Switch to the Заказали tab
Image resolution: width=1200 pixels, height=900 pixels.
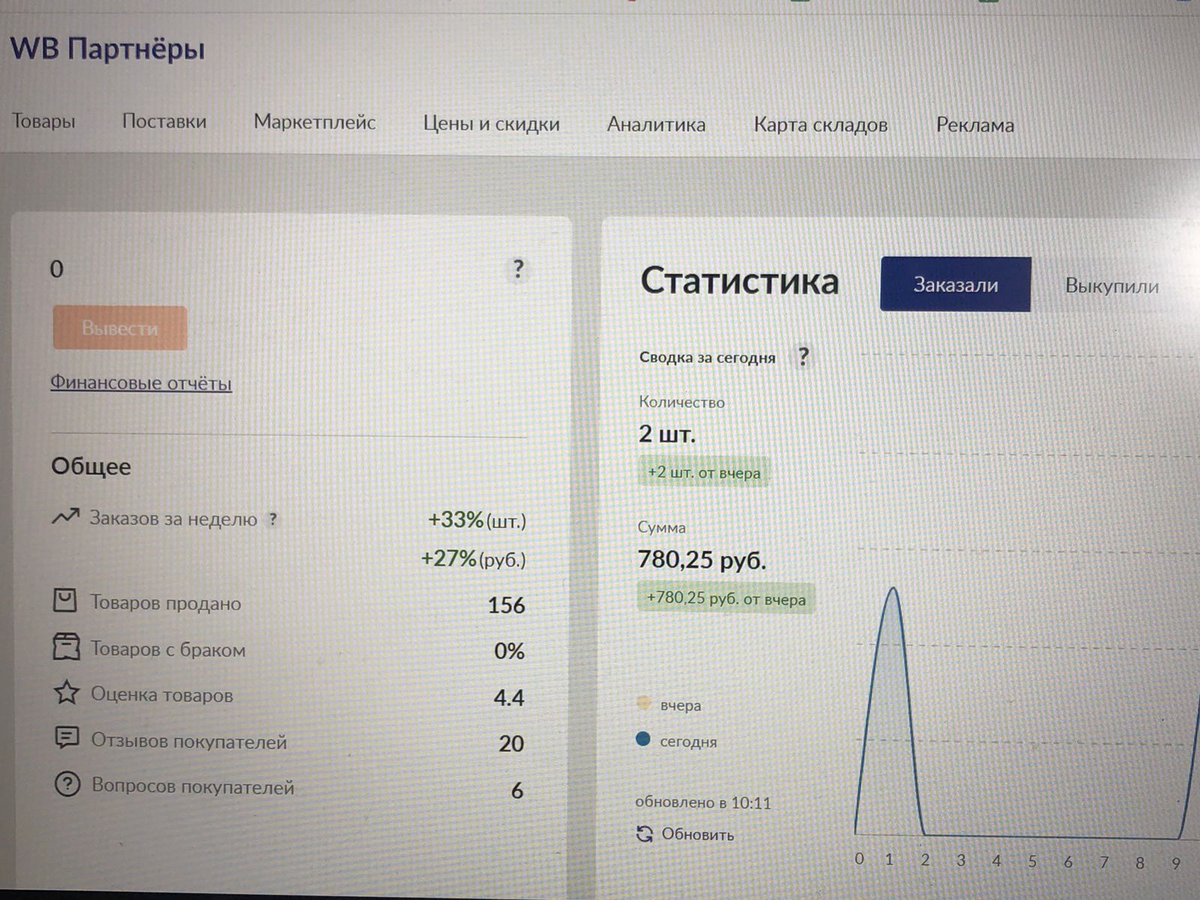pos(956,284)
